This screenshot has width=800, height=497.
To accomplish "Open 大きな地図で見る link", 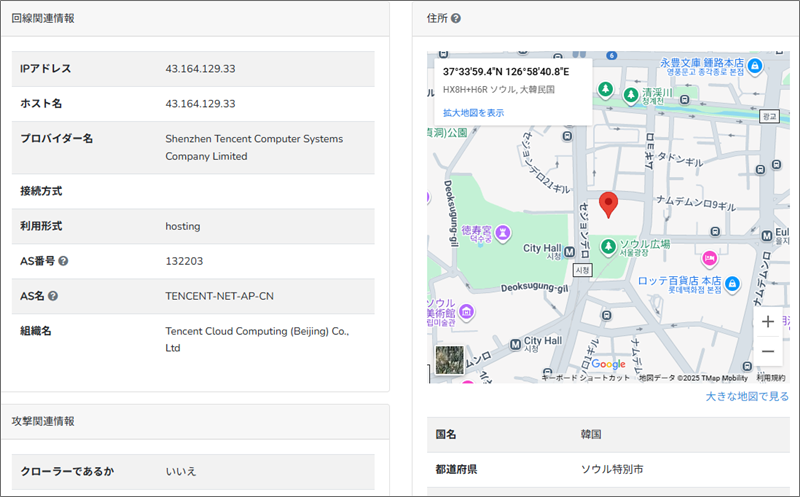I will (x=747, y=396).
